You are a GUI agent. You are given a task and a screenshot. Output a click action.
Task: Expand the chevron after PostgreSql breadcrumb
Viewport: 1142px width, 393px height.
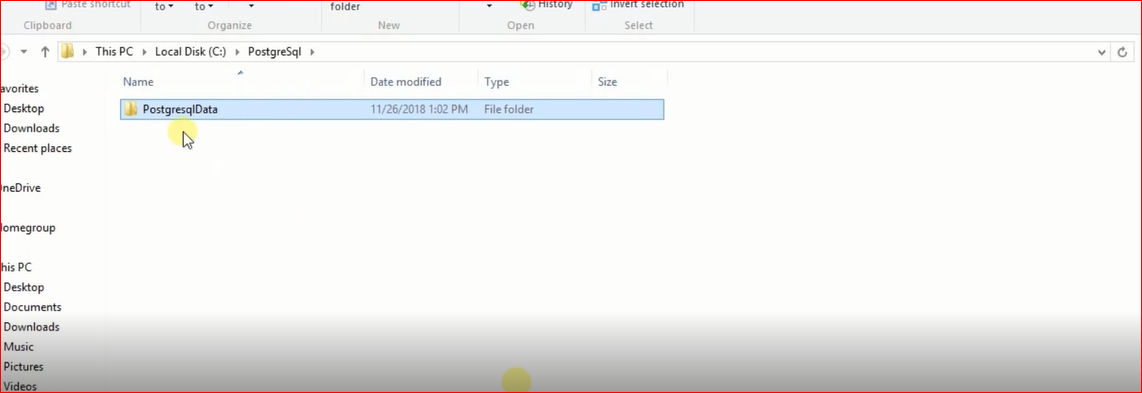tap(312, 52)
